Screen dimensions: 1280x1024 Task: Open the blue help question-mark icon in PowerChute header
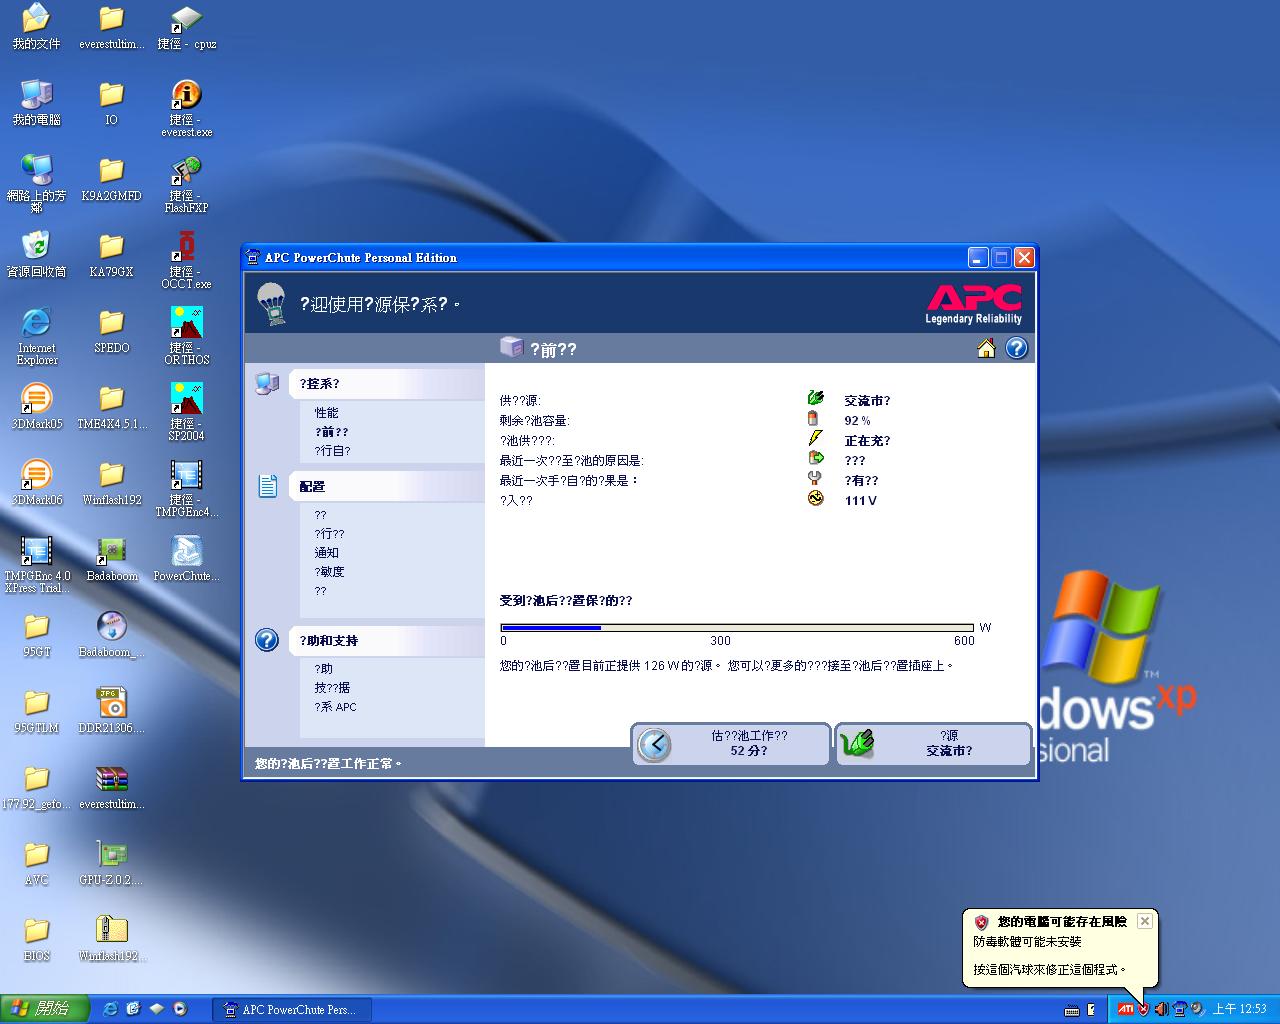[1016, 348]
